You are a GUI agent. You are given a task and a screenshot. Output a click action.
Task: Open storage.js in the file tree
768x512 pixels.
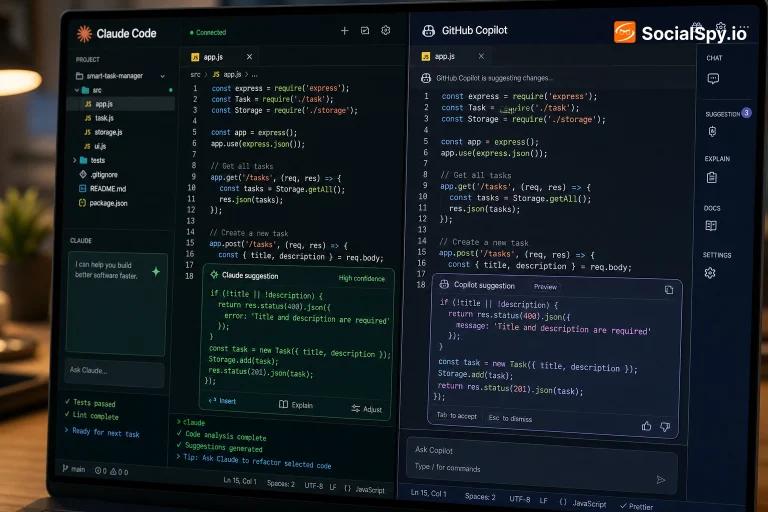tap(103, 132)
